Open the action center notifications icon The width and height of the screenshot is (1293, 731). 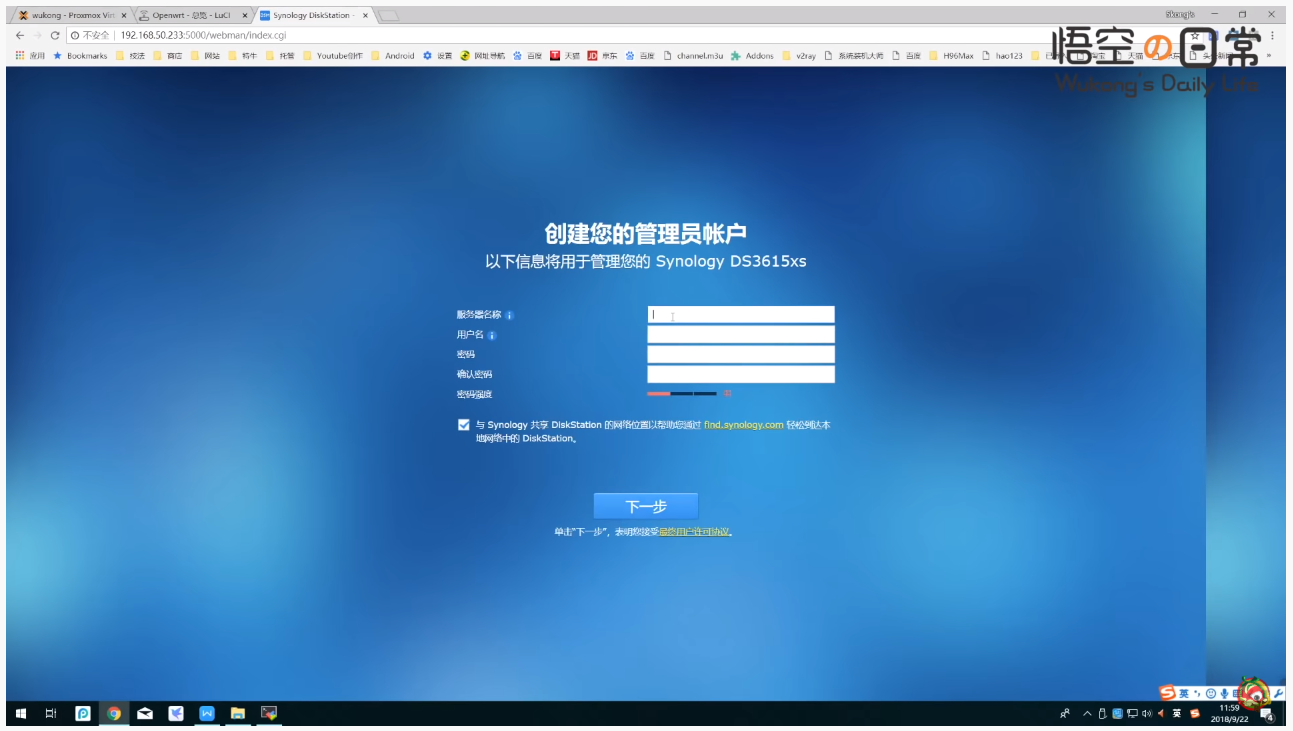tap(1267, 714)
